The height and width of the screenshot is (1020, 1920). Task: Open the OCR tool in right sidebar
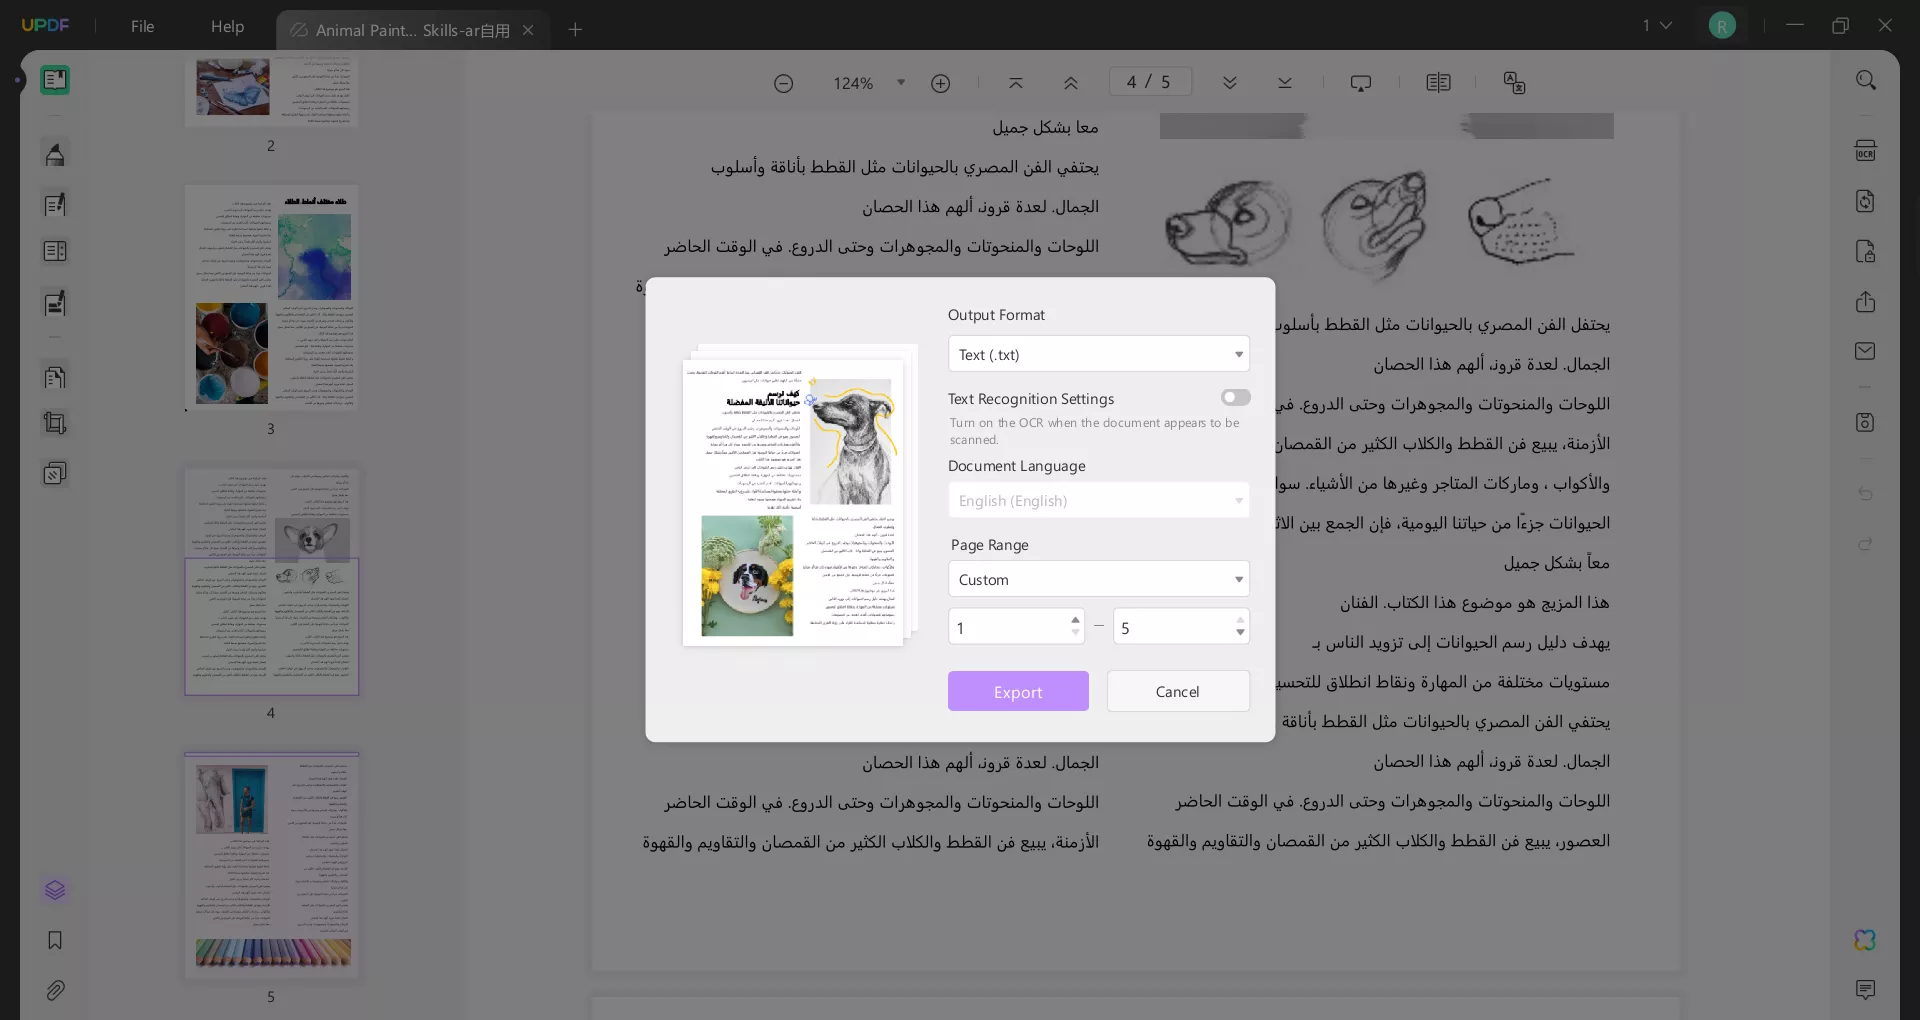(x=1866, y=149)
